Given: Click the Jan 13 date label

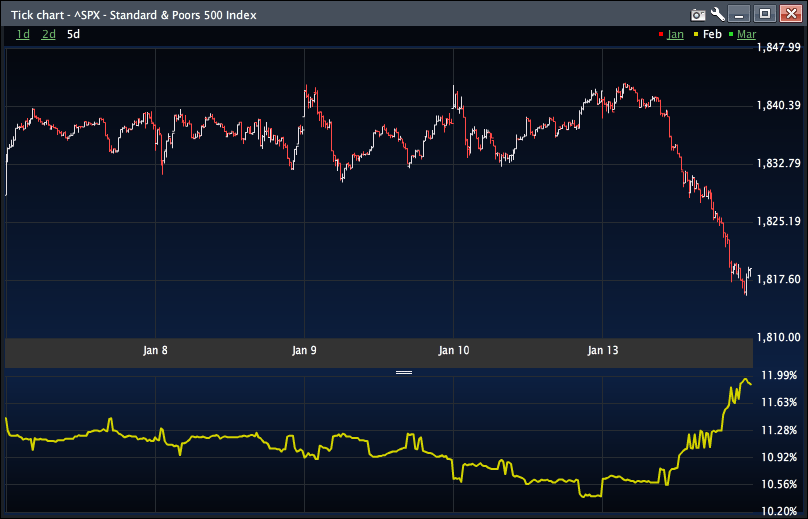Looking at the screenshot, I should point(603,351).
